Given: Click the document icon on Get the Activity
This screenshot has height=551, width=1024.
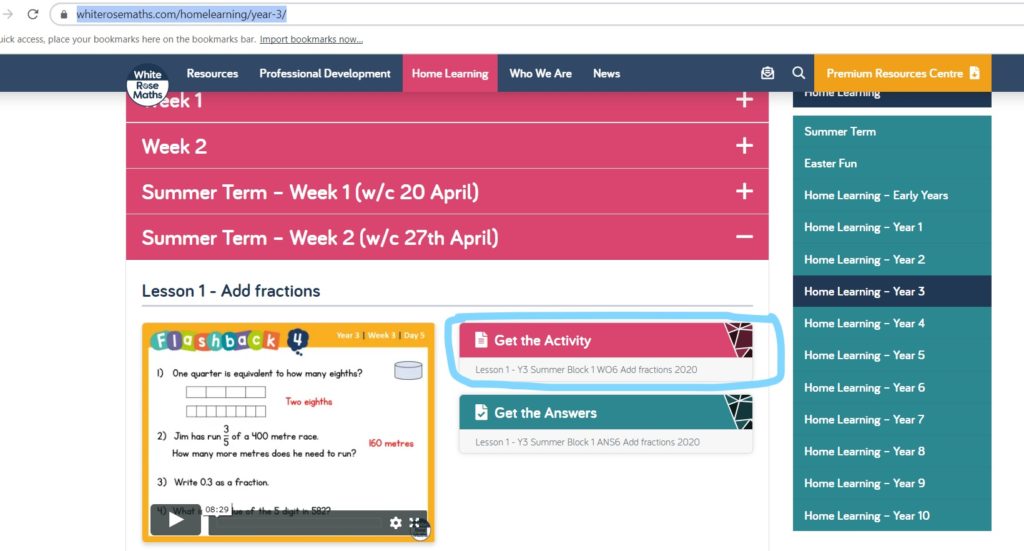Looking at the screenshot, I should pyautogui.click(x=480, y=340).
